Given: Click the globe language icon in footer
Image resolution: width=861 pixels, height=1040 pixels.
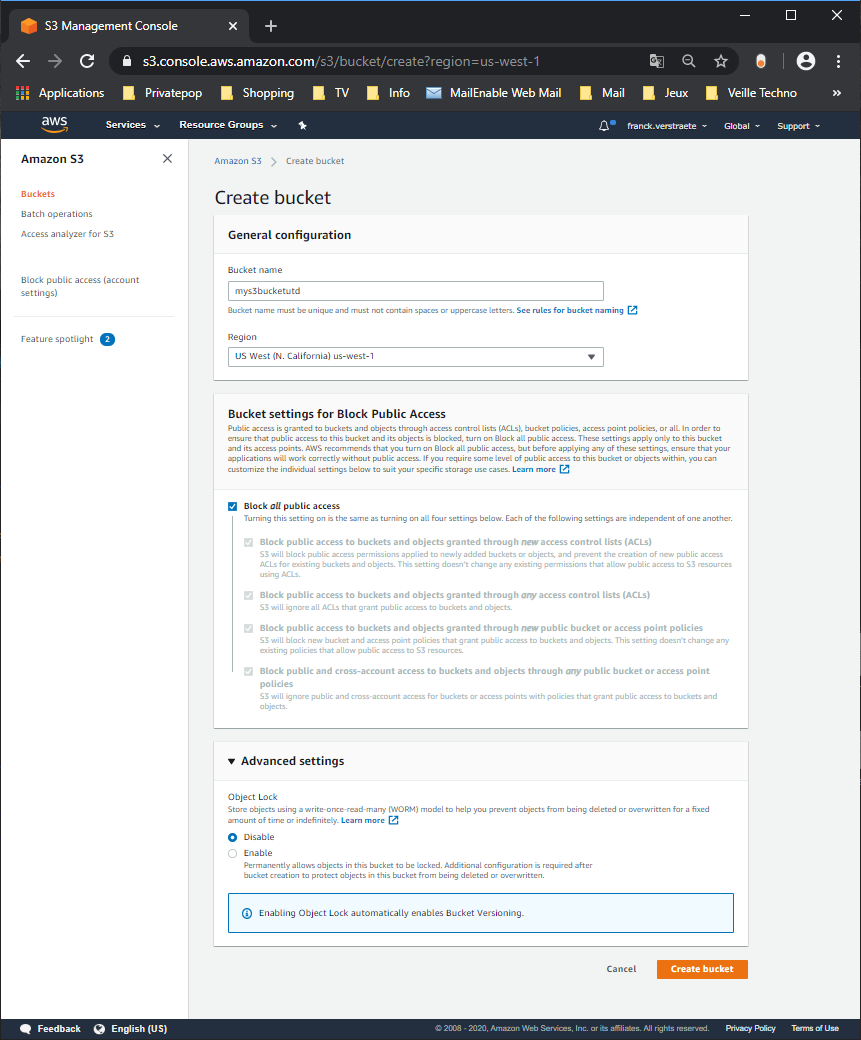Looking at the screenshot, I should pyautogui.click(x=99, y=1029).
